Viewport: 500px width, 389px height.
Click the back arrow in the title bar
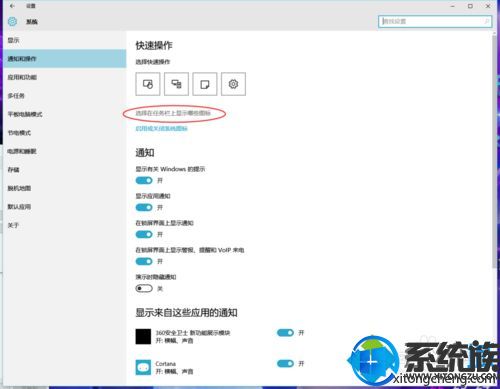click(x=12, y=6)
